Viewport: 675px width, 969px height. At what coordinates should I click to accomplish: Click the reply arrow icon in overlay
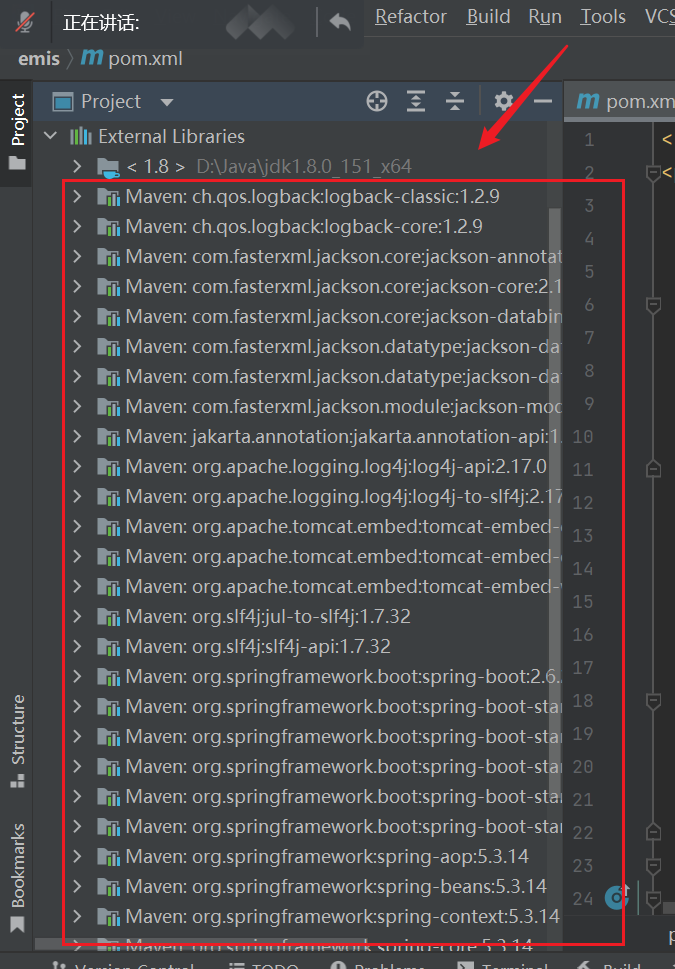coord(340,22)
